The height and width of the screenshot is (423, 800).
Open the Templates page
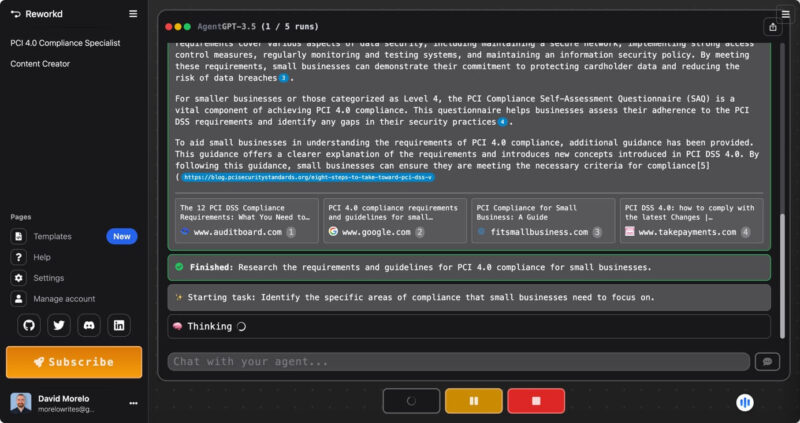[53, 236]
